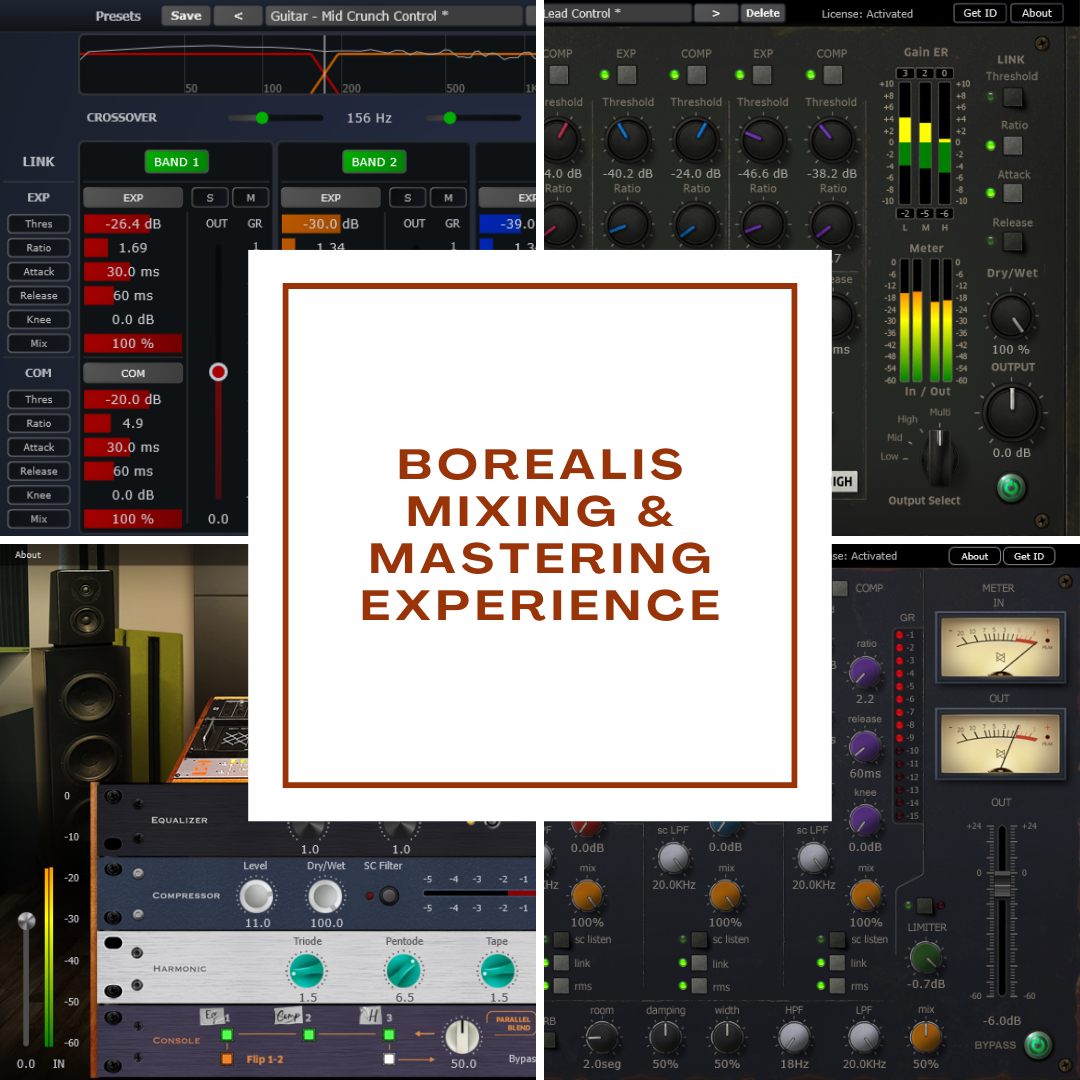Click the 1.69 EXP ratio value
1080x1080 pixels.
(133, 248)
